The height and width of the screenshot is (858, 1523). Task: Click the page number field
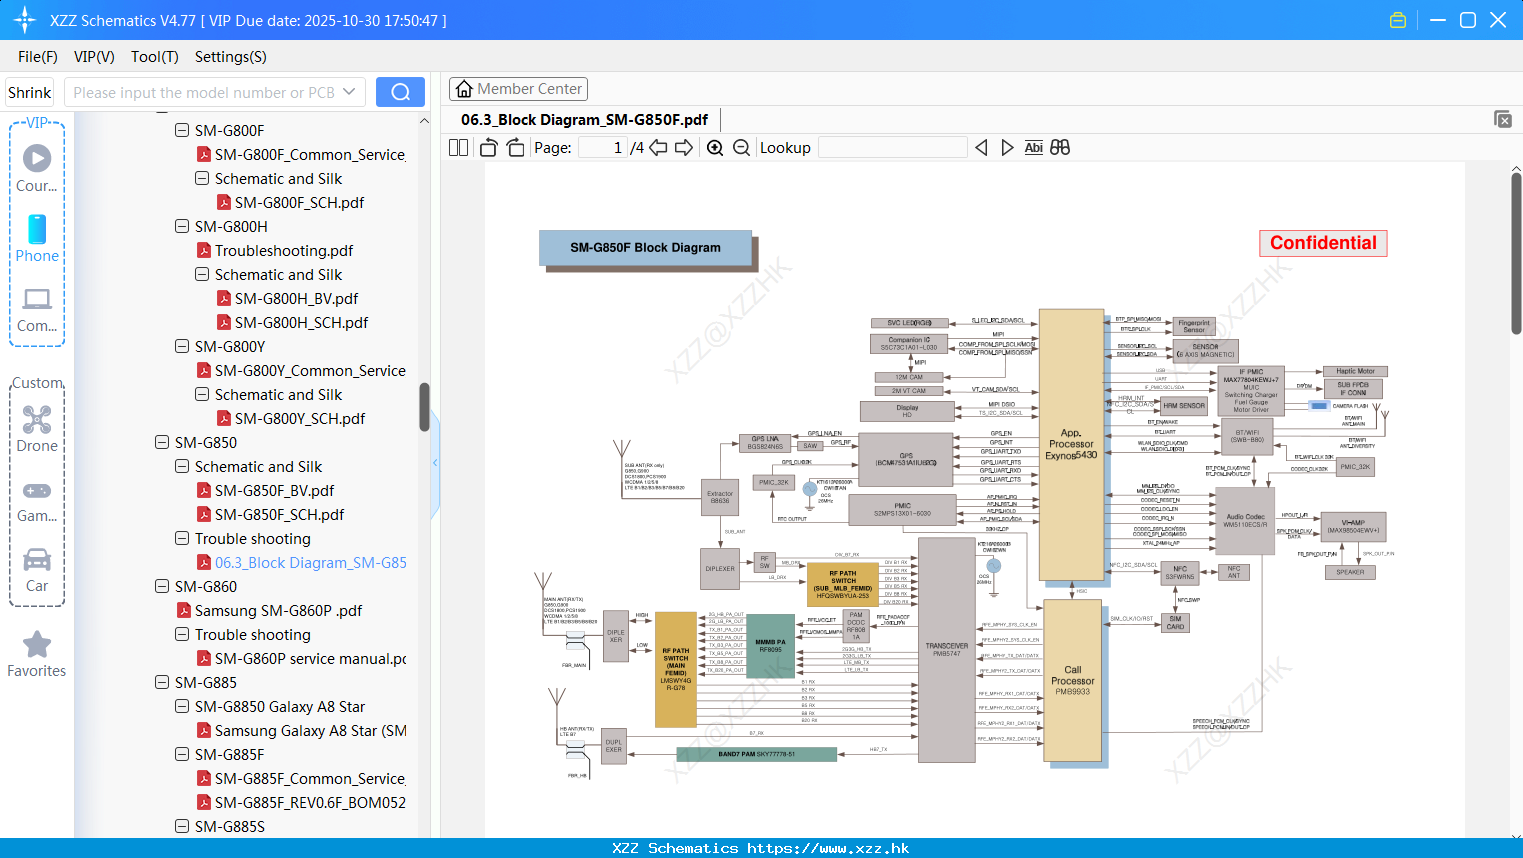coord(602,147)
